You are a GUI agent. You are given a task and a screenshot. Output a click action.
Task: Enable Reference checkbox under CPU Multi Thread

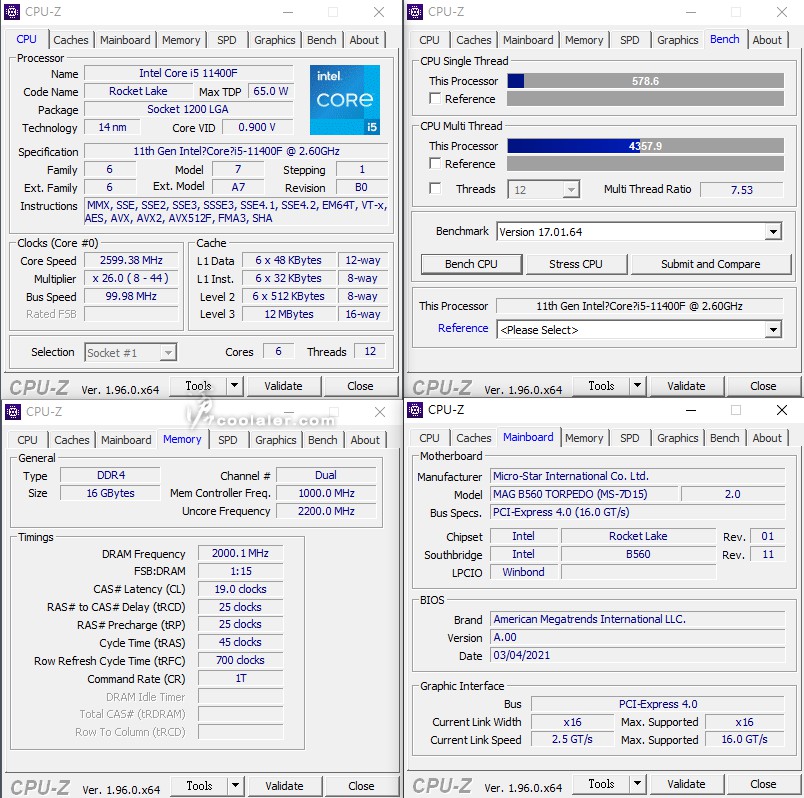click(435, 164)
